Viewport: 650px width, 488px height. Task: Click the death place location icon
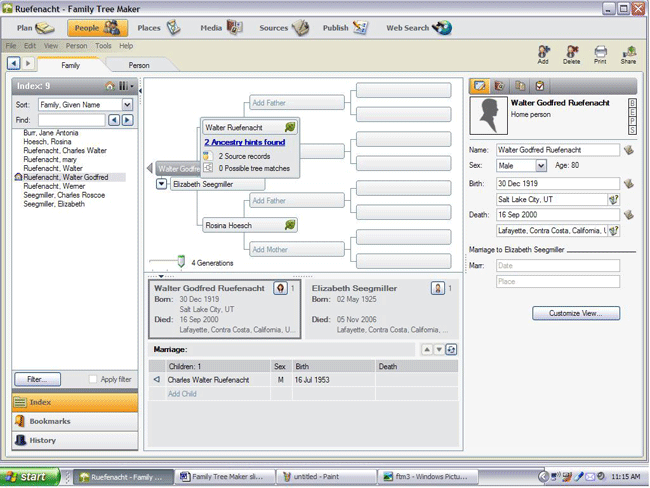[x=614, y=231]
